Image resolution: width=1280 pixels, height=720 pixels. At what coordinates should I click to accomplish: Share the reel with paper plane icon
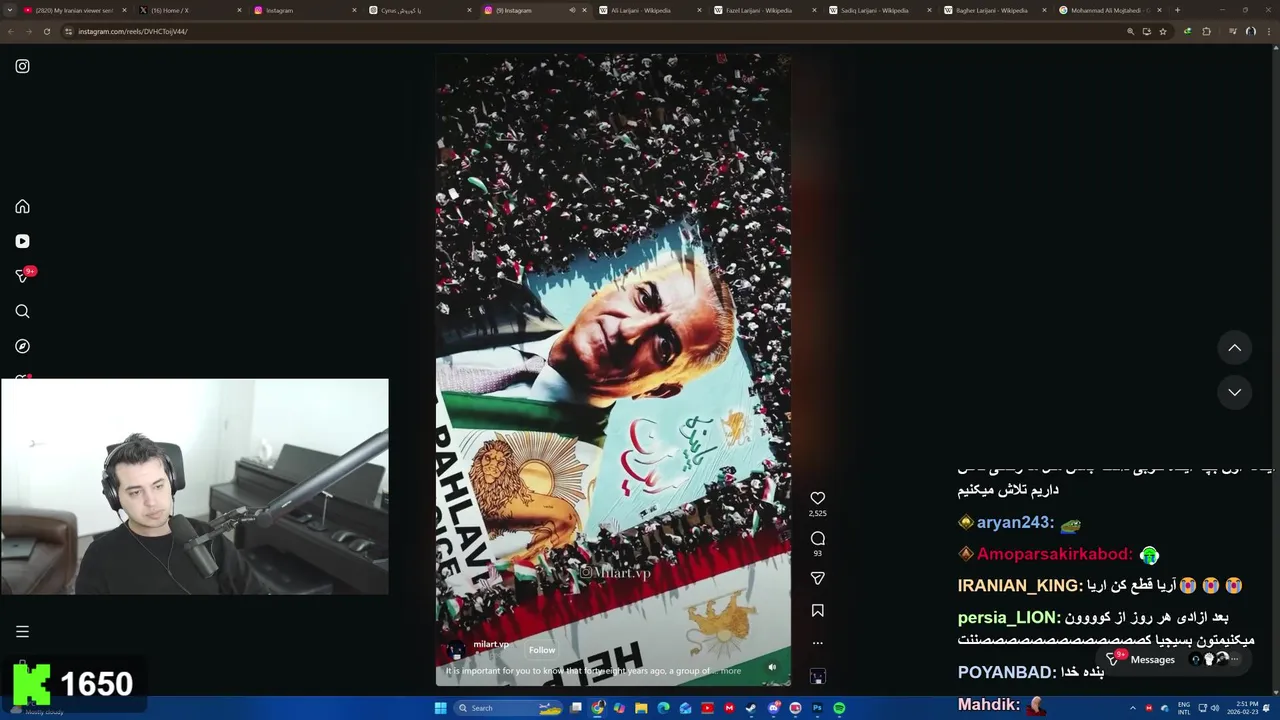817,578
